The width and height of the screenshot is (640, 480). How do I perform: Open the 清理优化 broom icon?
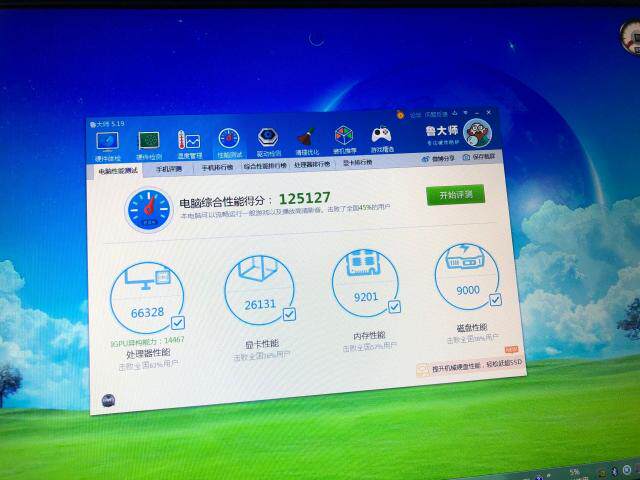306,137
